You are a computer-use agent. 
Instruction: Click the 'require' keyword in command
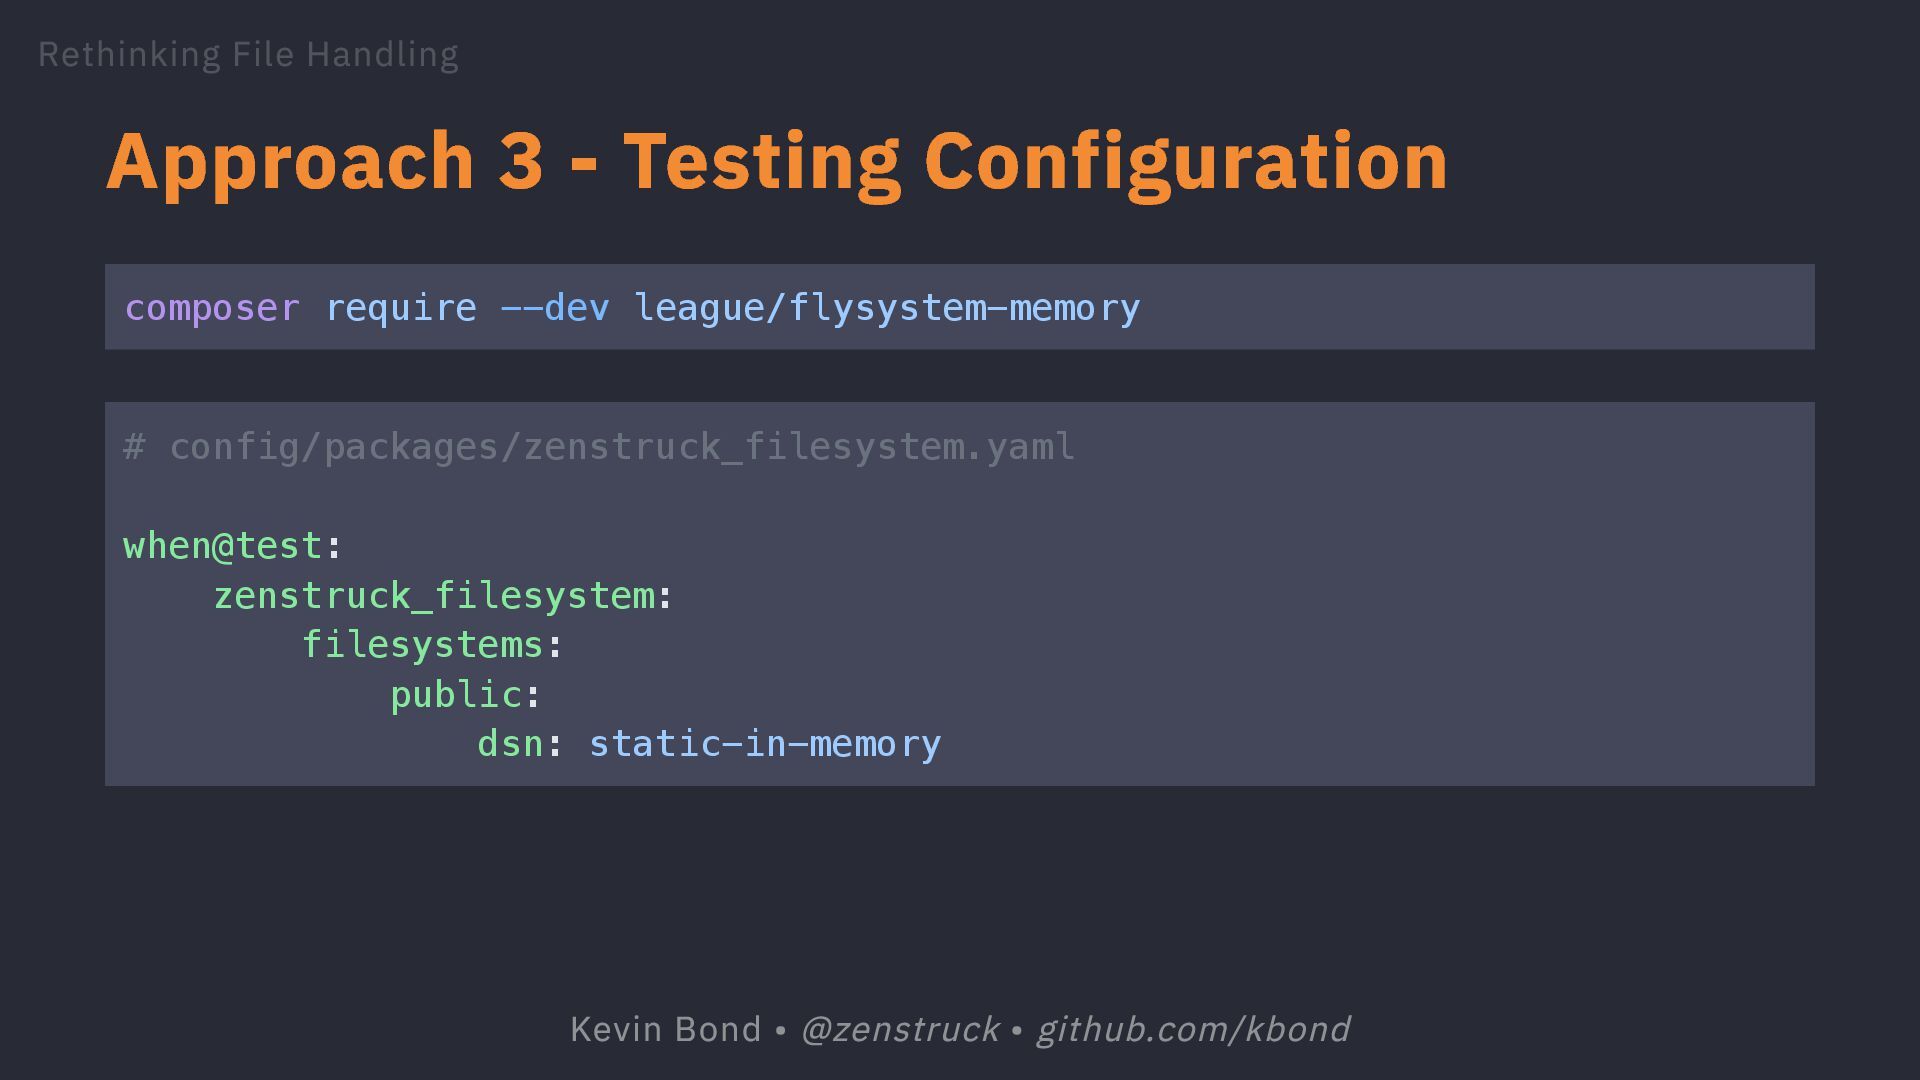(x=401, y=308)
